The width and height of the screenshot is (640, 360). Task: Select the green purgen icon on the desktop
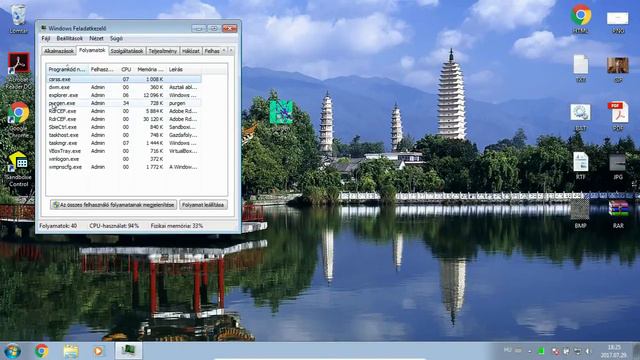point(281,112)
